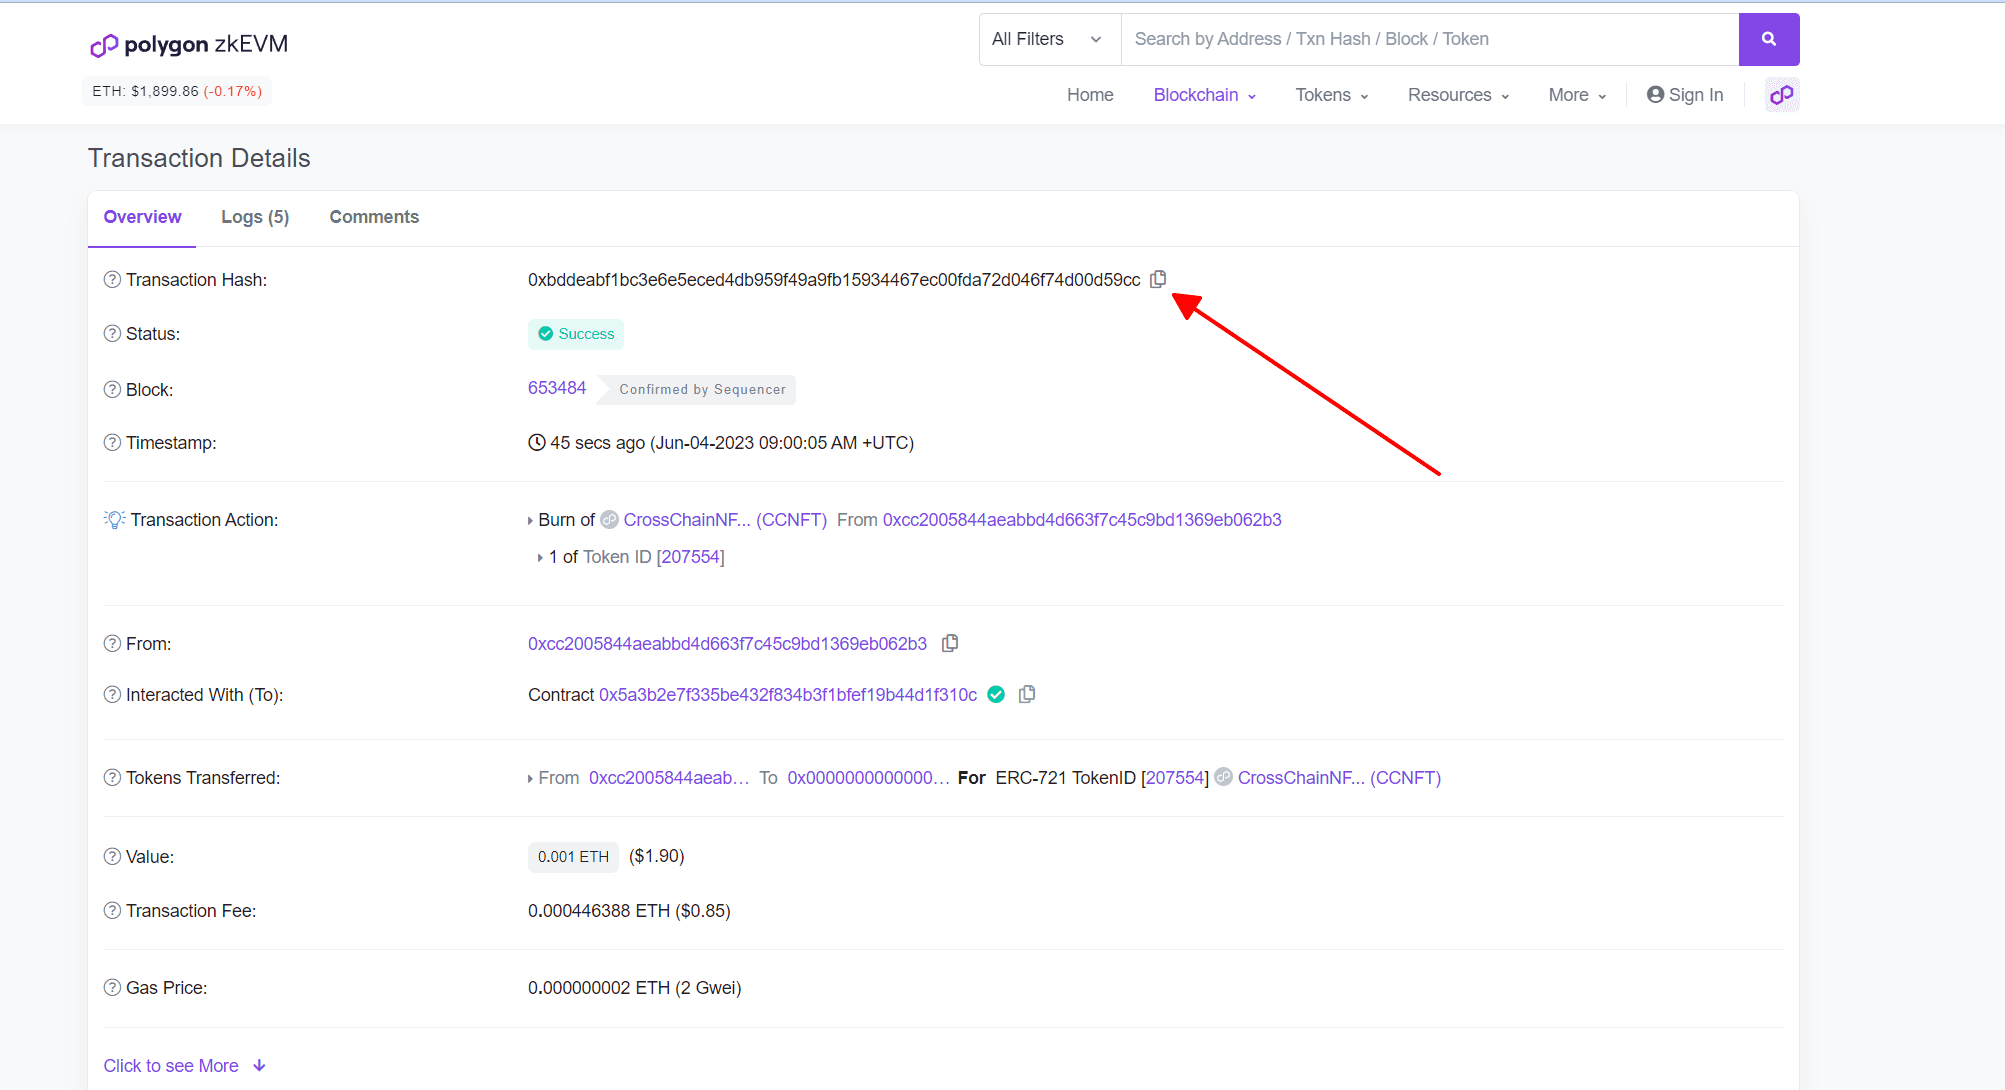Click help icon next to Transaction Fee
This screenshot has width=2005, height=1090.
point(112,911)
